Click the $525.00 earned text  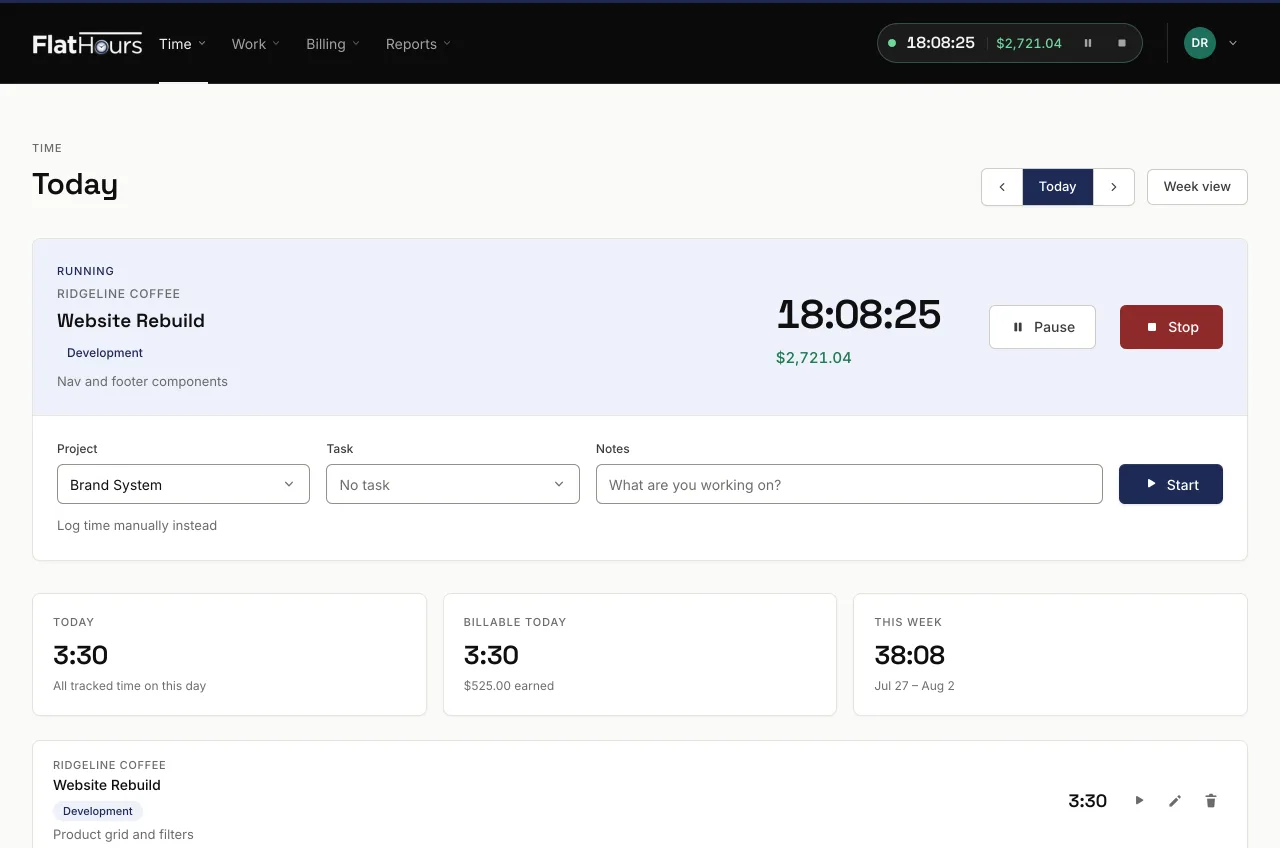point(509,686)
